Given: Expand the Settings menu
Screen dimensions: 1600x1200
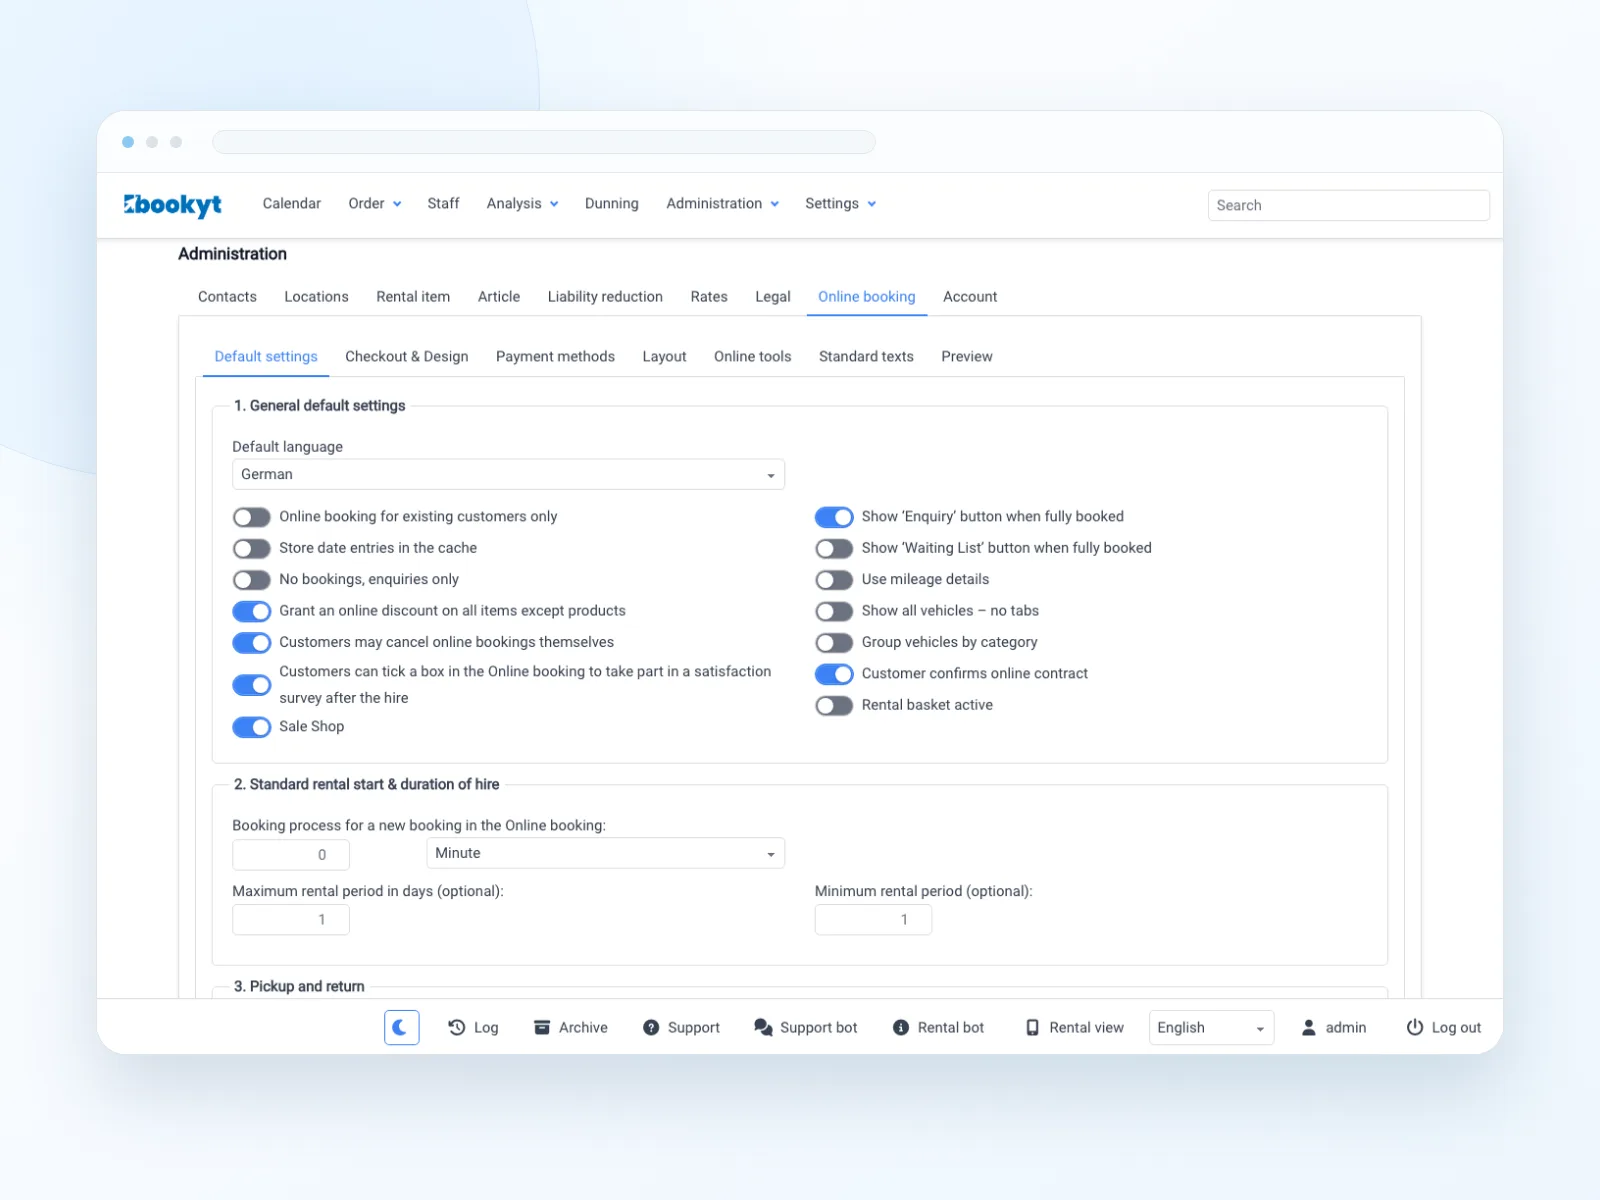Looking at the screenshot, I should point(840,203).
